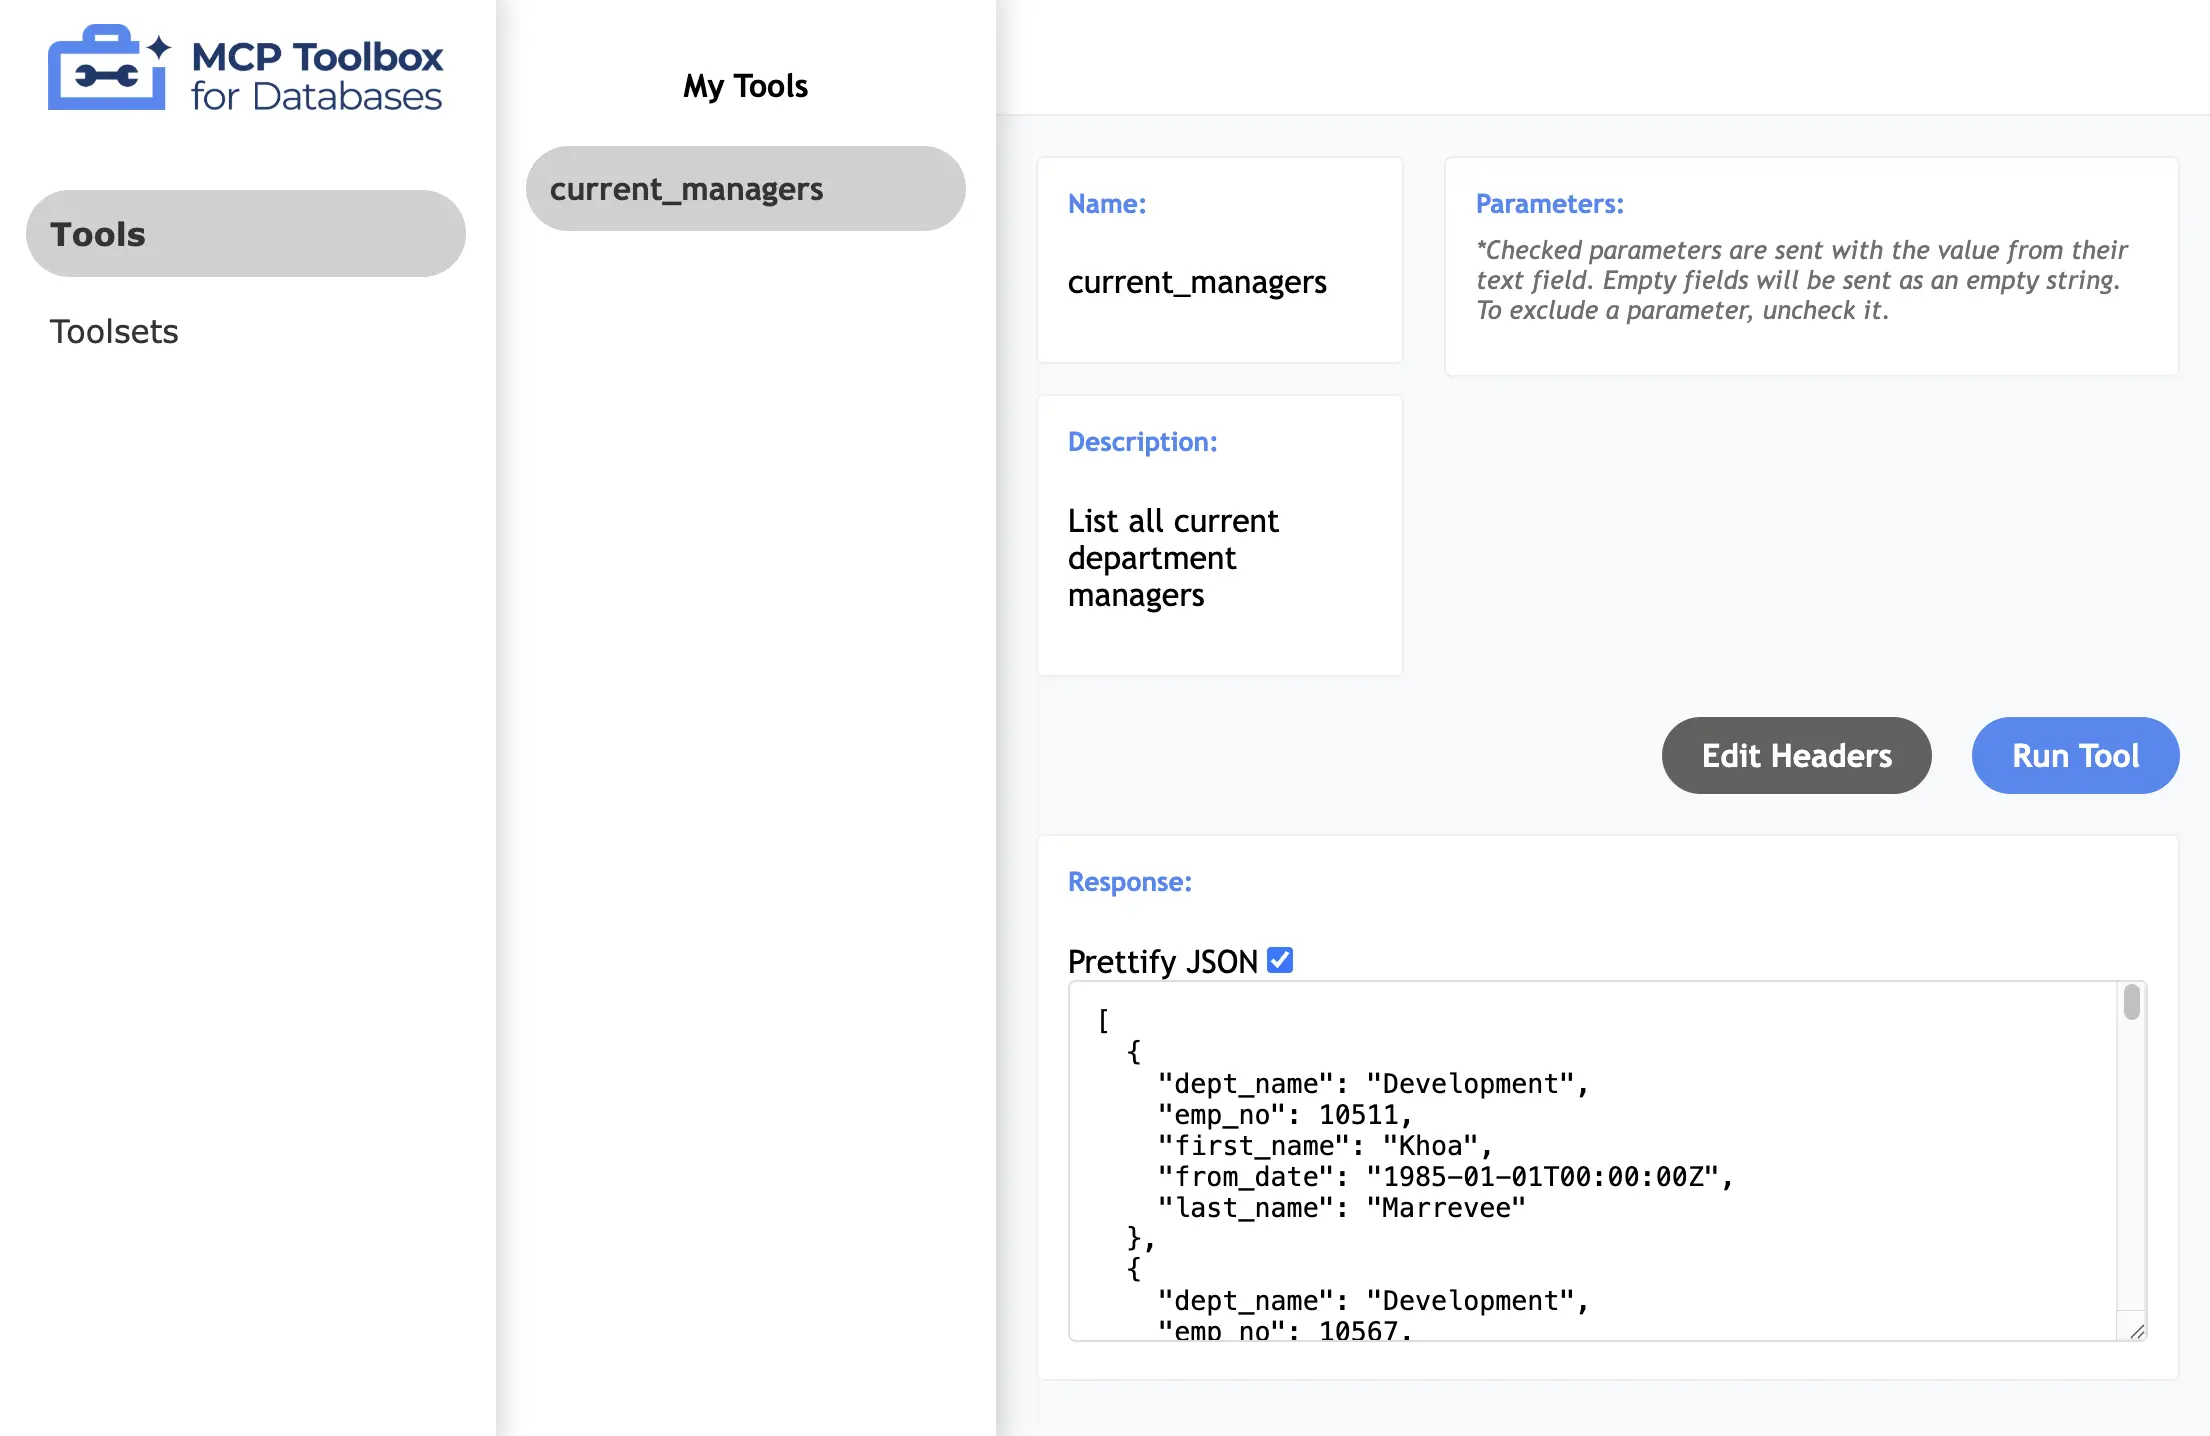
Task: Open the Edit Headers dialog
Action: click(x=1796, y=756)
